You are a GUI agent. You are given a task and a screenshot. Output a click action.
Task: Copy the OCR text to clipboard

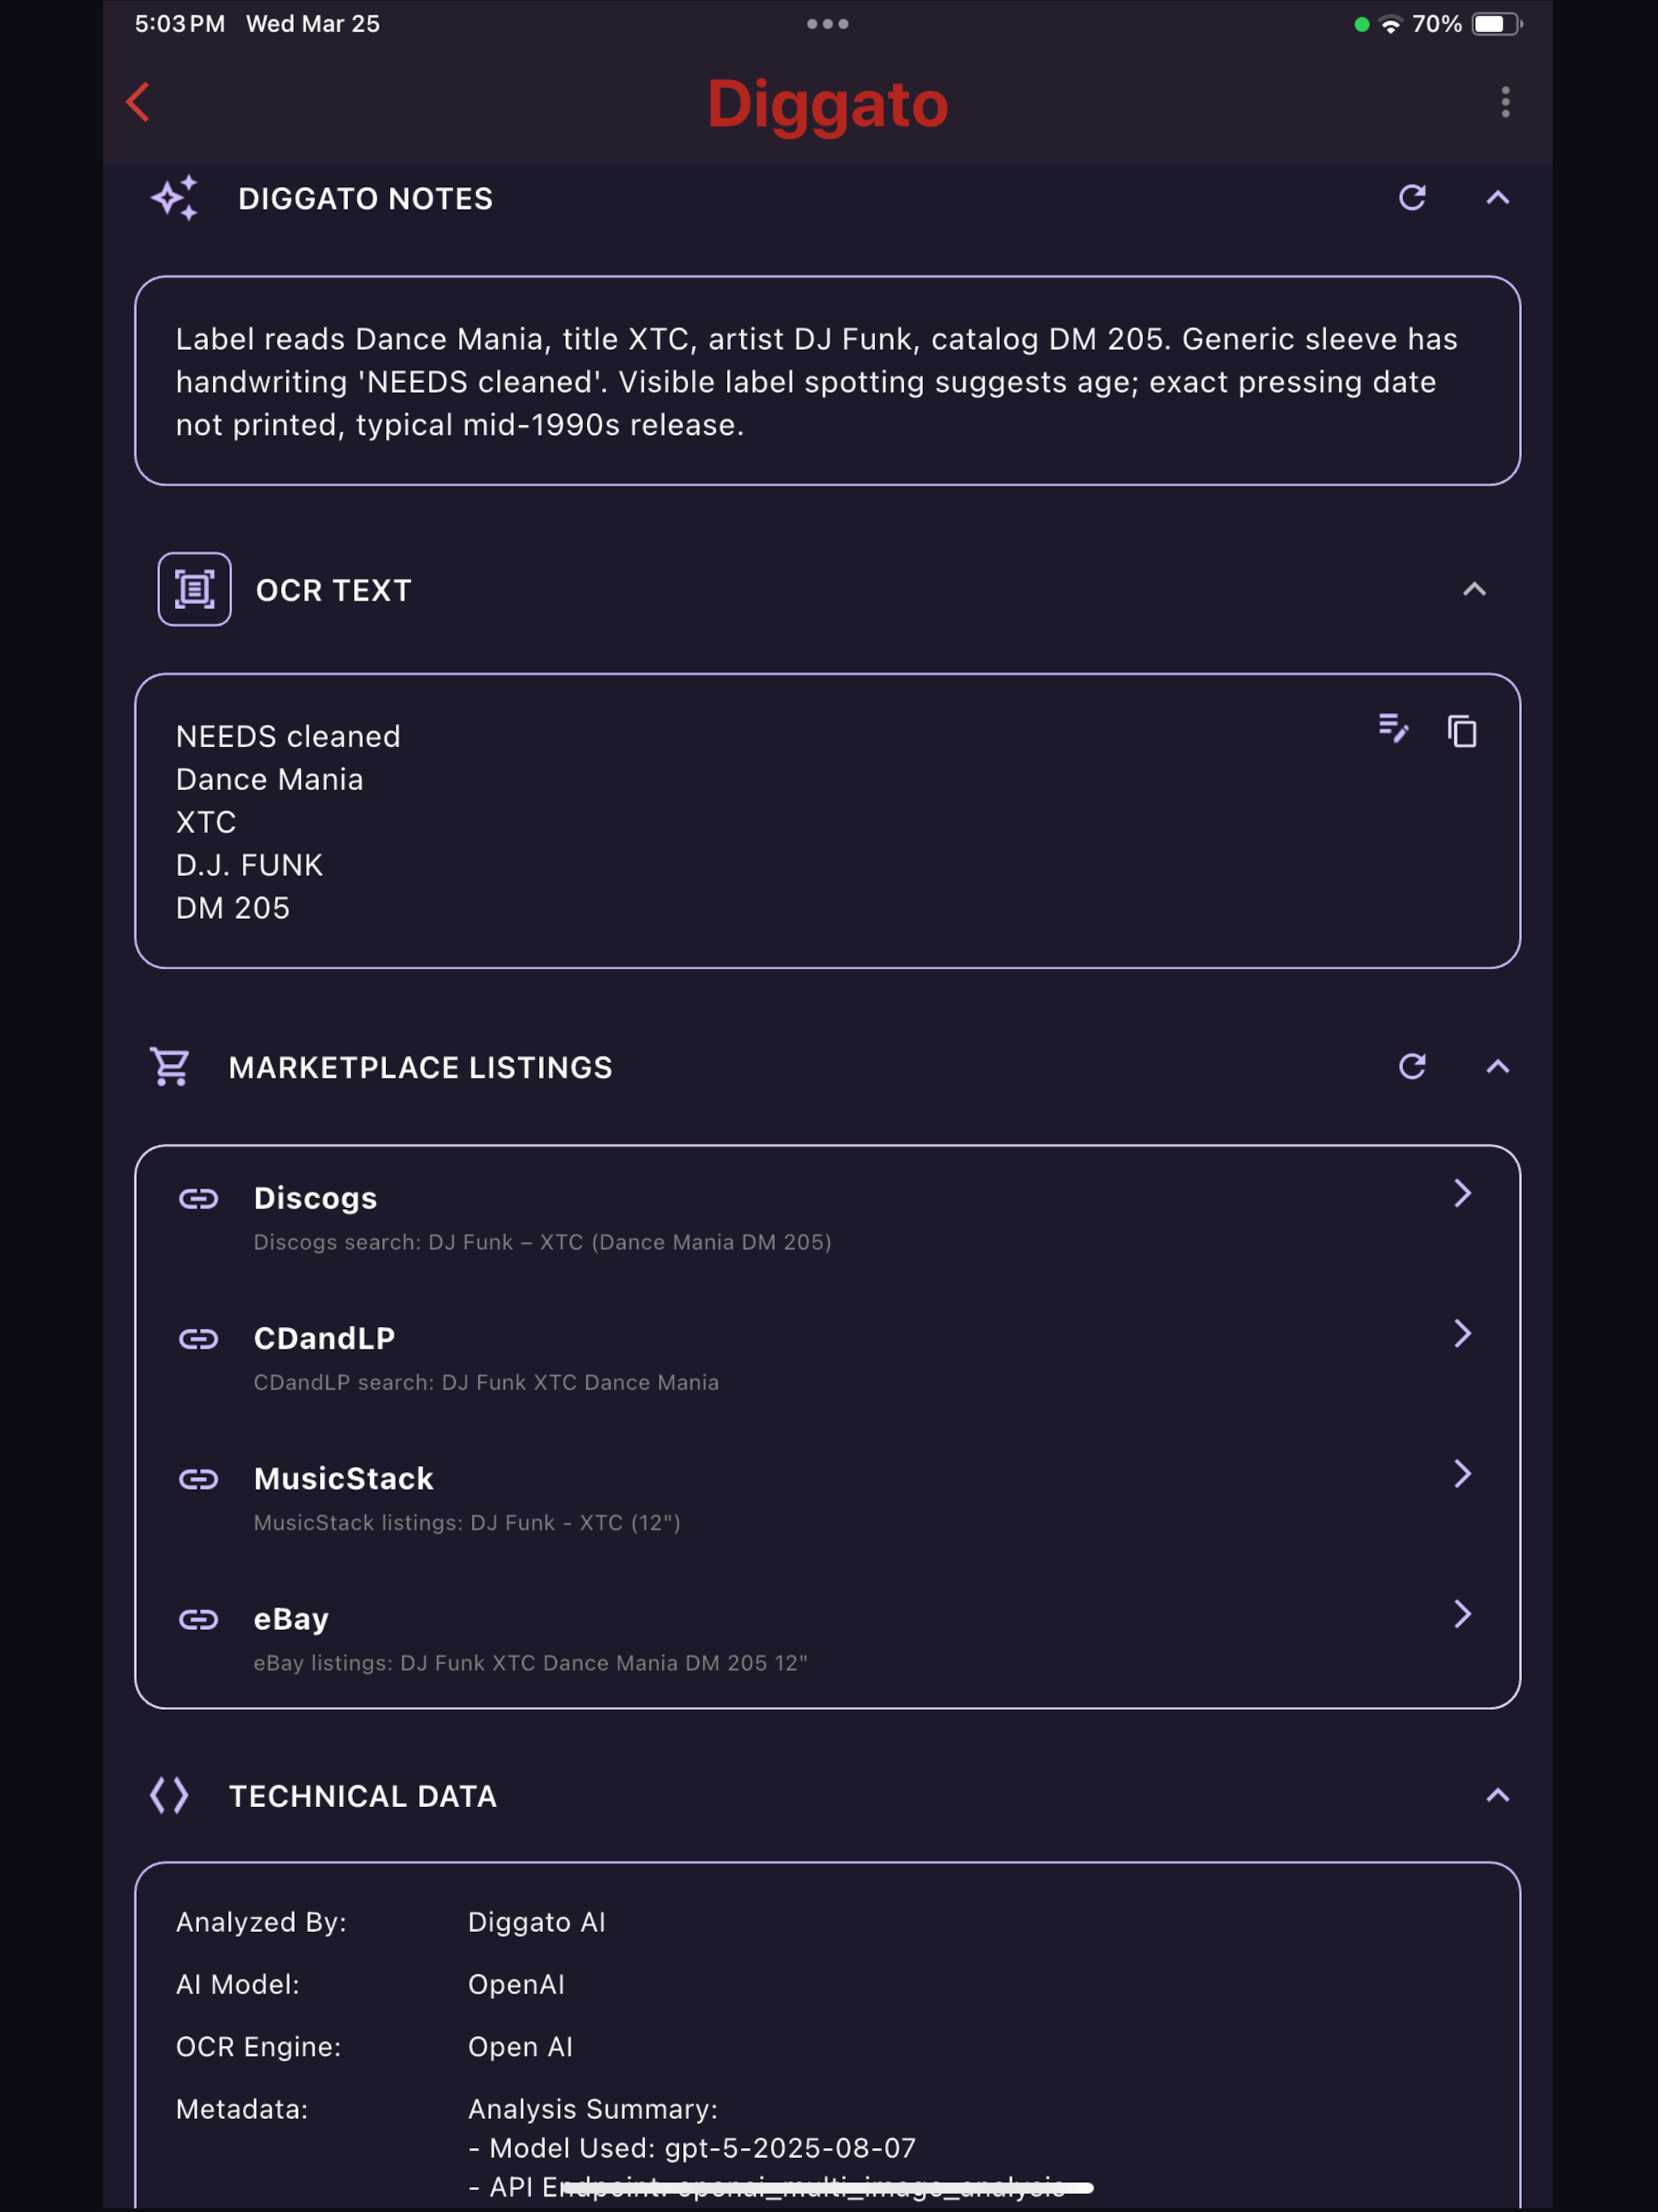[x=1462, y=731]
